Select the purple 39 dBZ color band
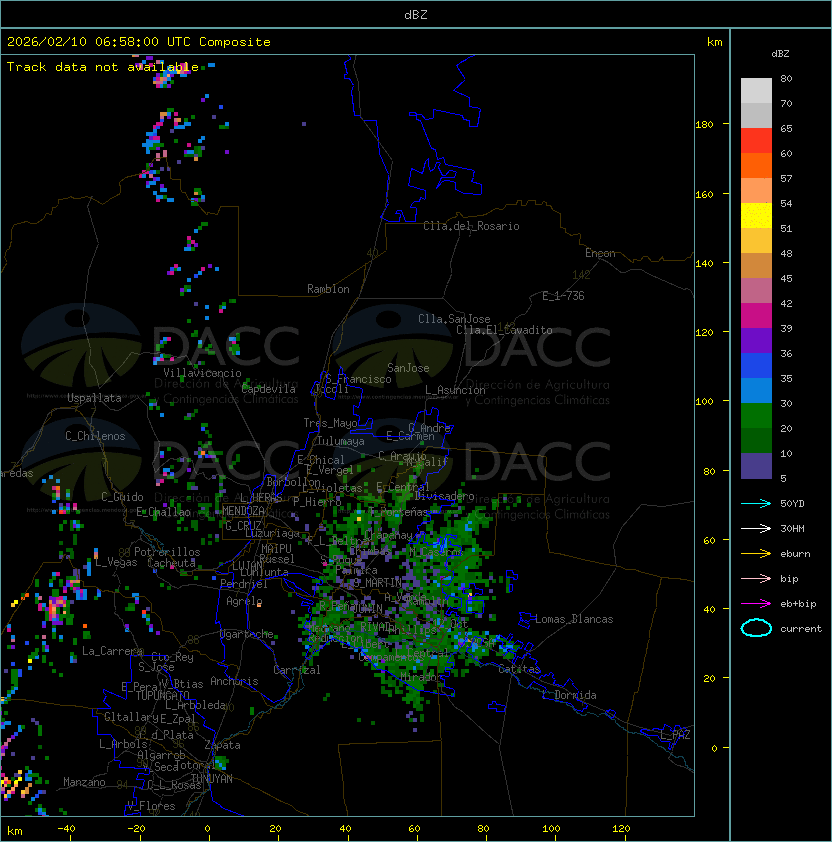This screenshot has width=832, height=842. tap(756, 340)
